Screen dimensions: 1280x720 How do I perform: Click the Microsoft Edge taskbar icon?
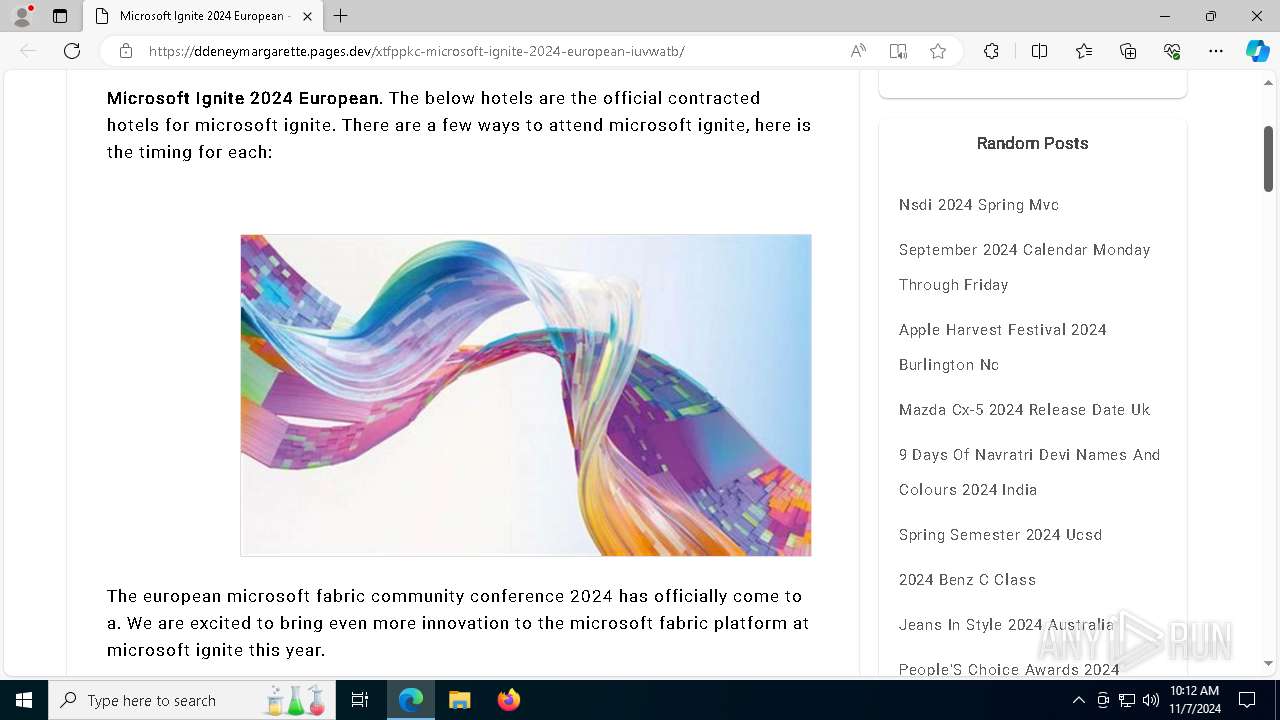pos(411,700)
